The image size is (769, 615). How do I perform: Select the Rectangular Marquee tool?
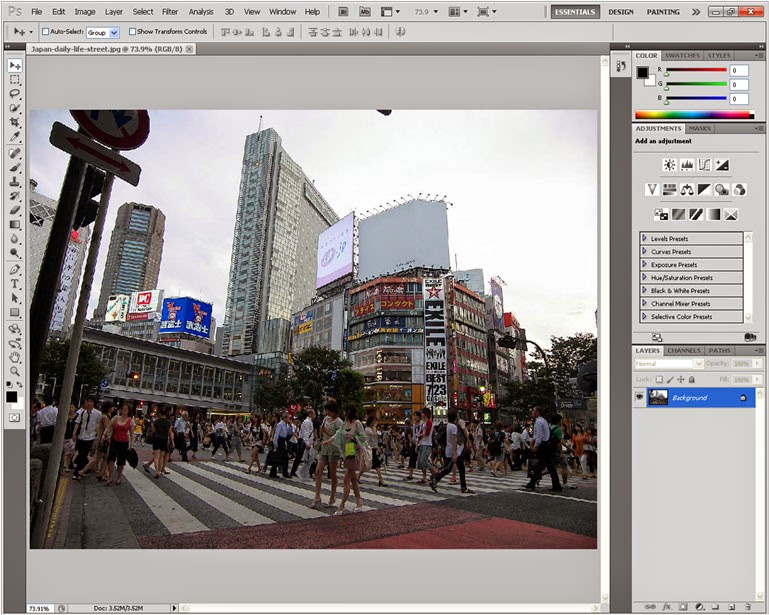pos(15,79)
